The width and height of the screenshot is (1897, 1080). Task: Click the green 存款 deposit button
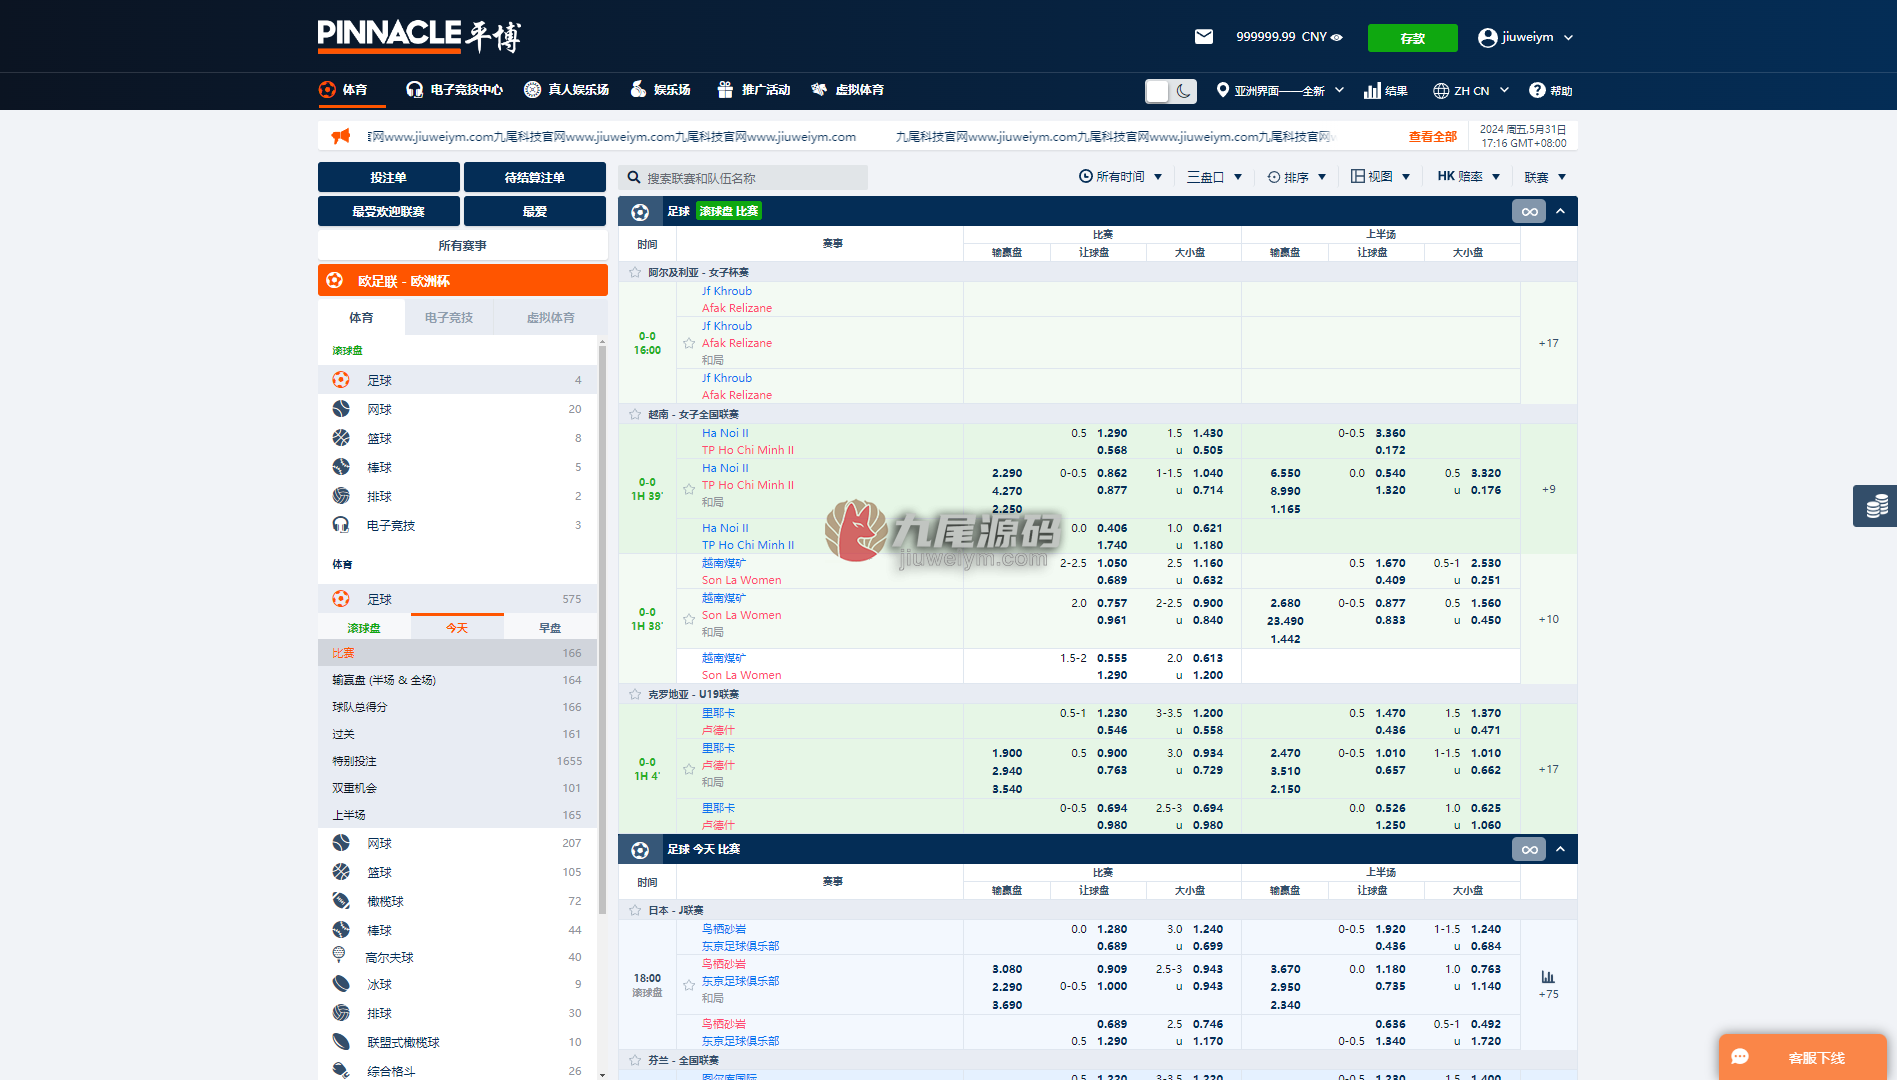coord(1412,38)
